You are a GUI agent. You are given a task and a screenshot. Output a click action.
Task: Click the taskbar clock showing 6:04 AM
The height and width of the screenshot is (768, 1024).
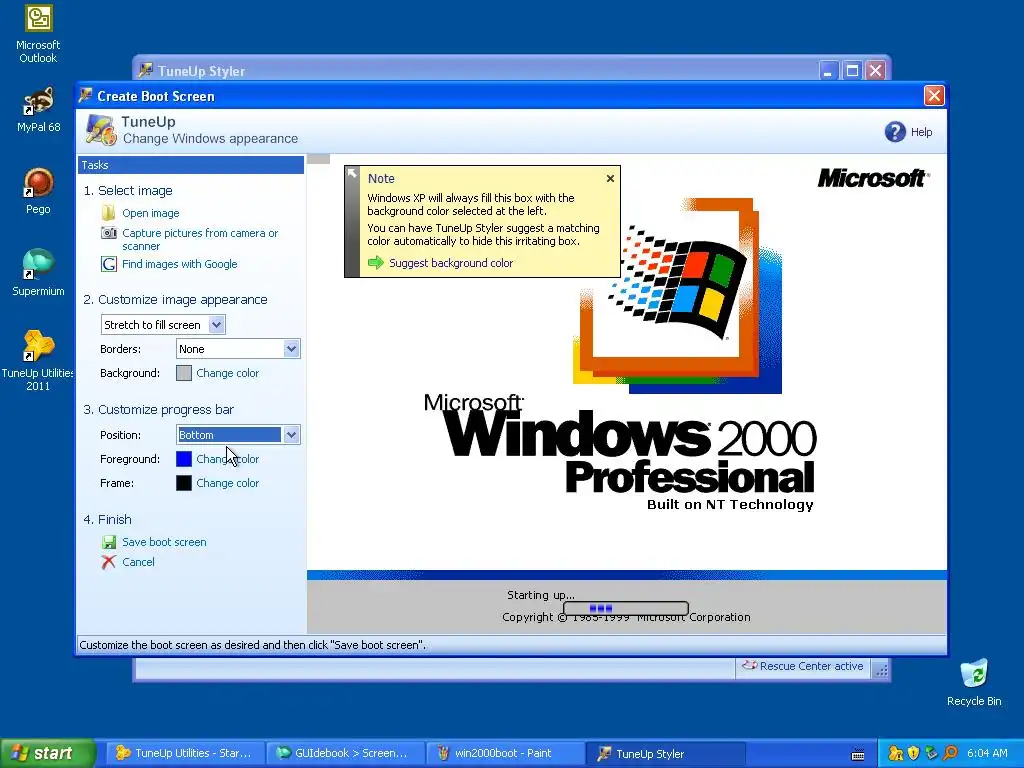[x=987, y=753]
